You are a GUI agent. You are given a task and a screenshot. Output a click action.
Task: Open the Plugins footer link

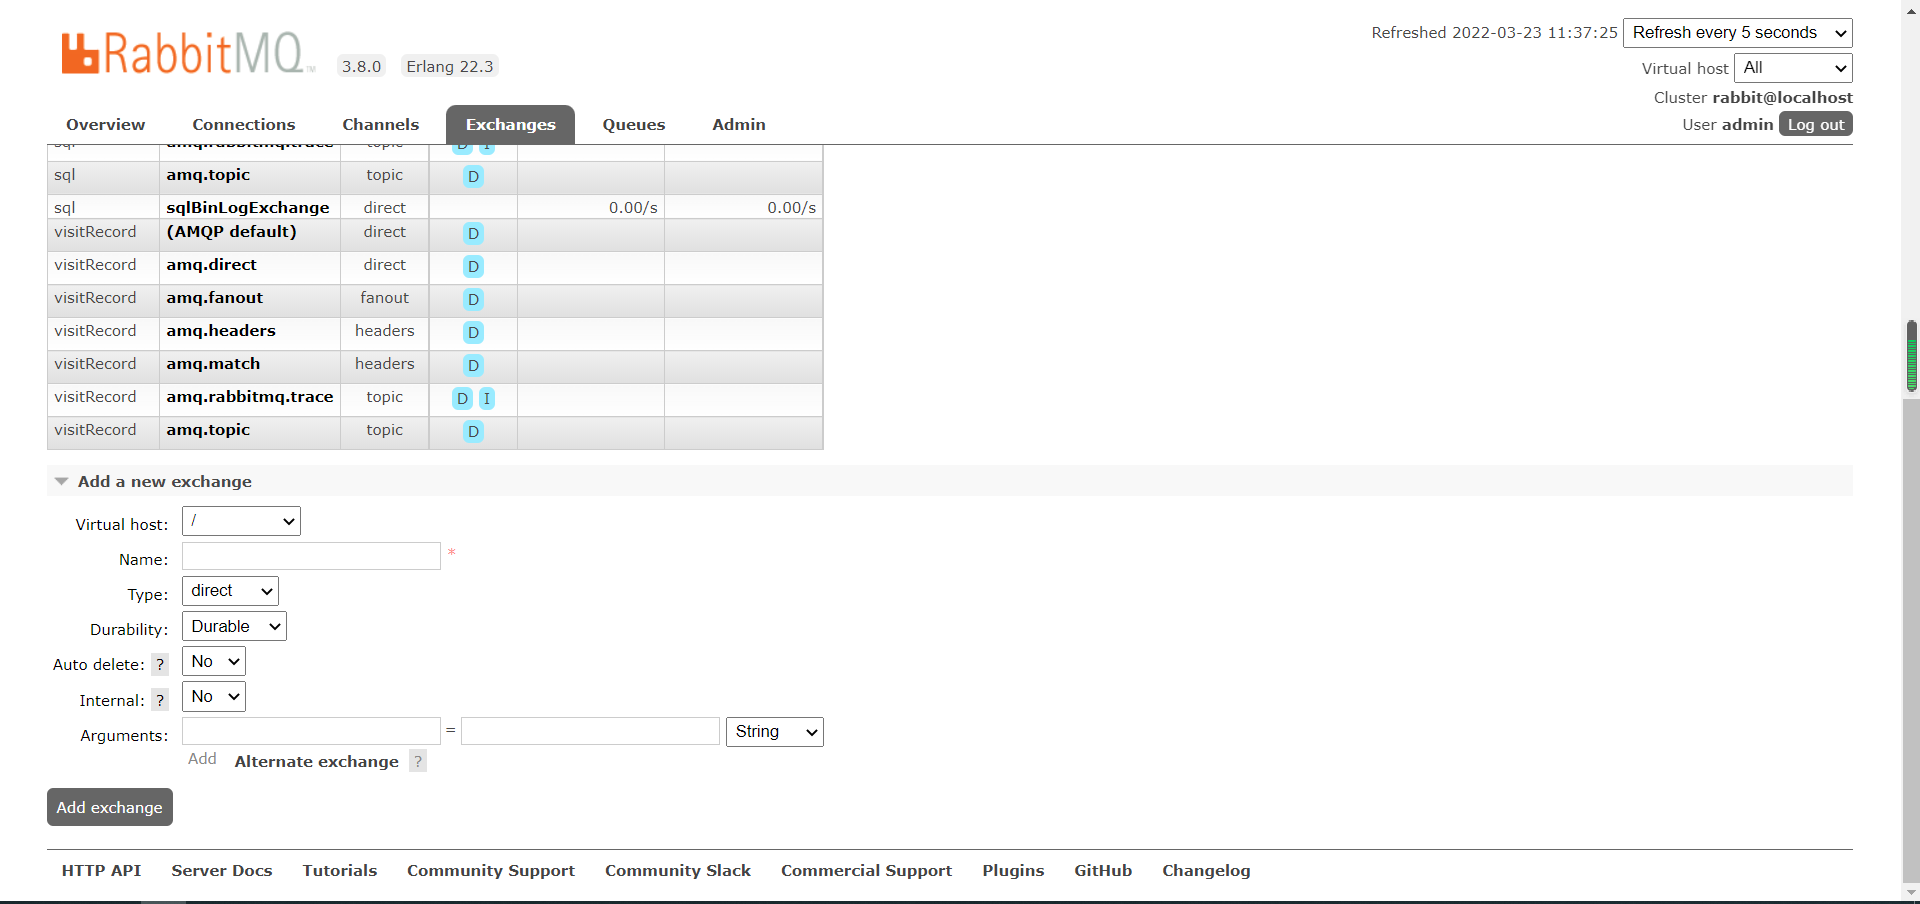tap(1013, 871)
